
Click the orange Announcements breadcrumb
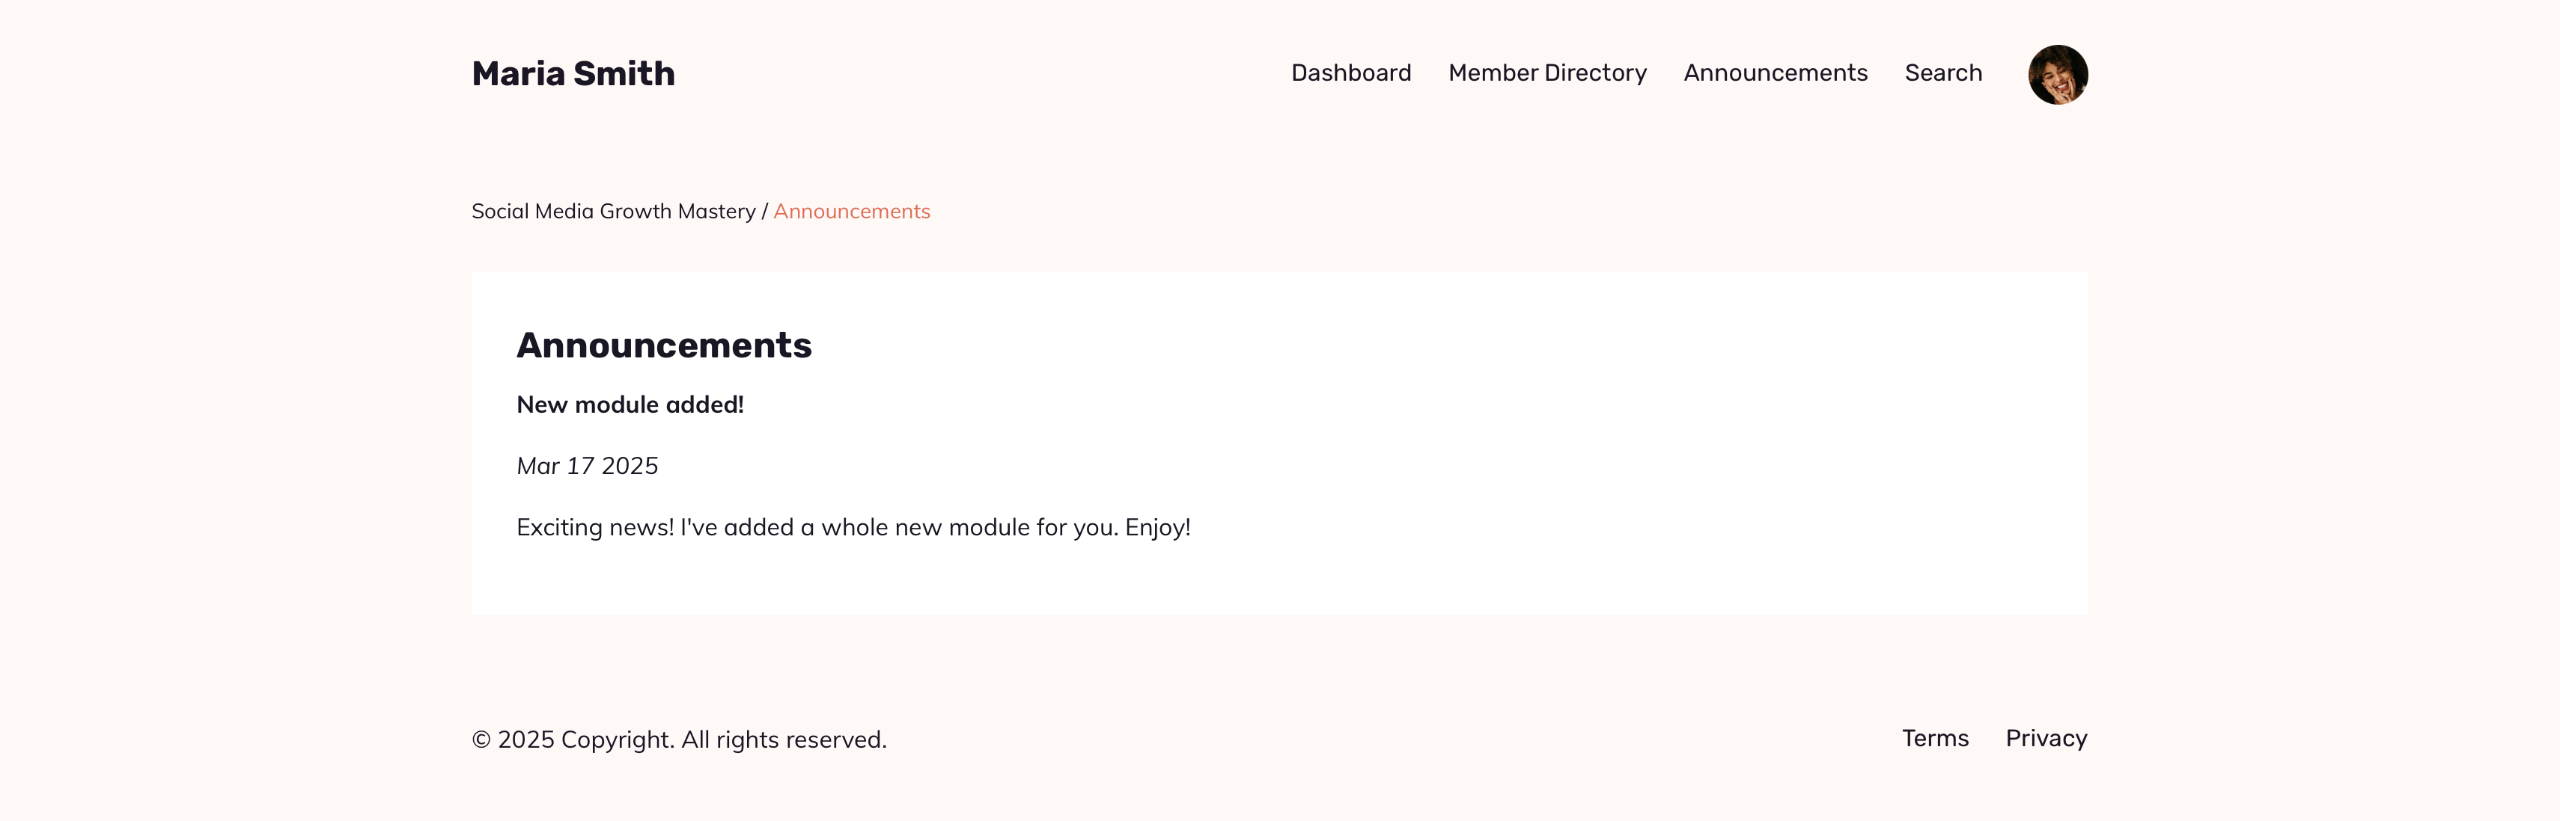tap(851, 211)
